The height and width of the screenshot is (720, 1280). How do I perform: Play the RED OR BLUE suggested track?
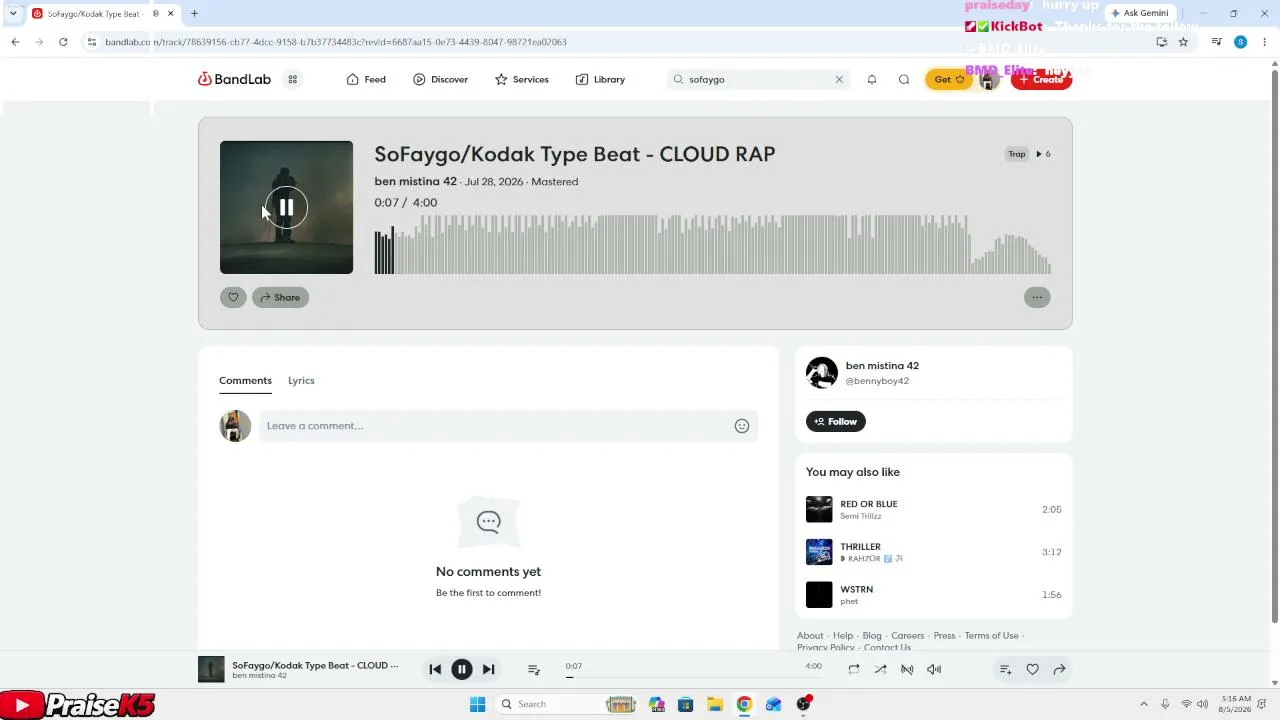[x=819, y=509]
